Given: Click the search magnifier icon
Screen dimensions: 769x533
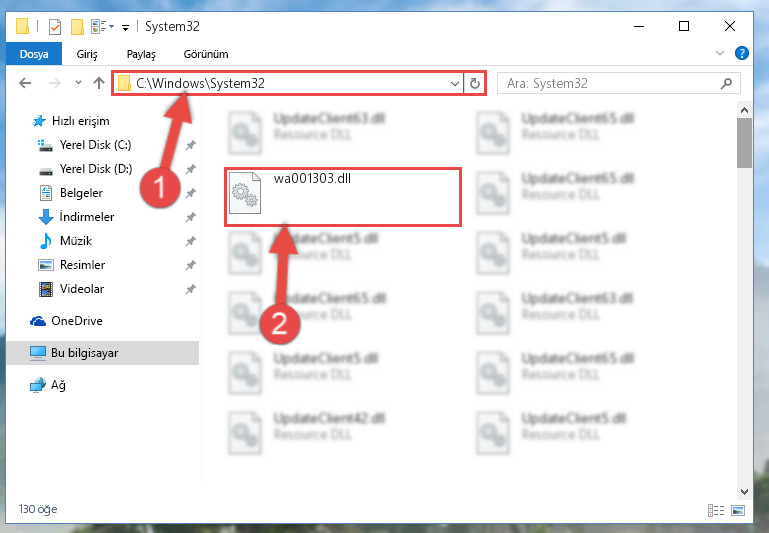Looking at the screenshot, I should (x=726, y=83).
